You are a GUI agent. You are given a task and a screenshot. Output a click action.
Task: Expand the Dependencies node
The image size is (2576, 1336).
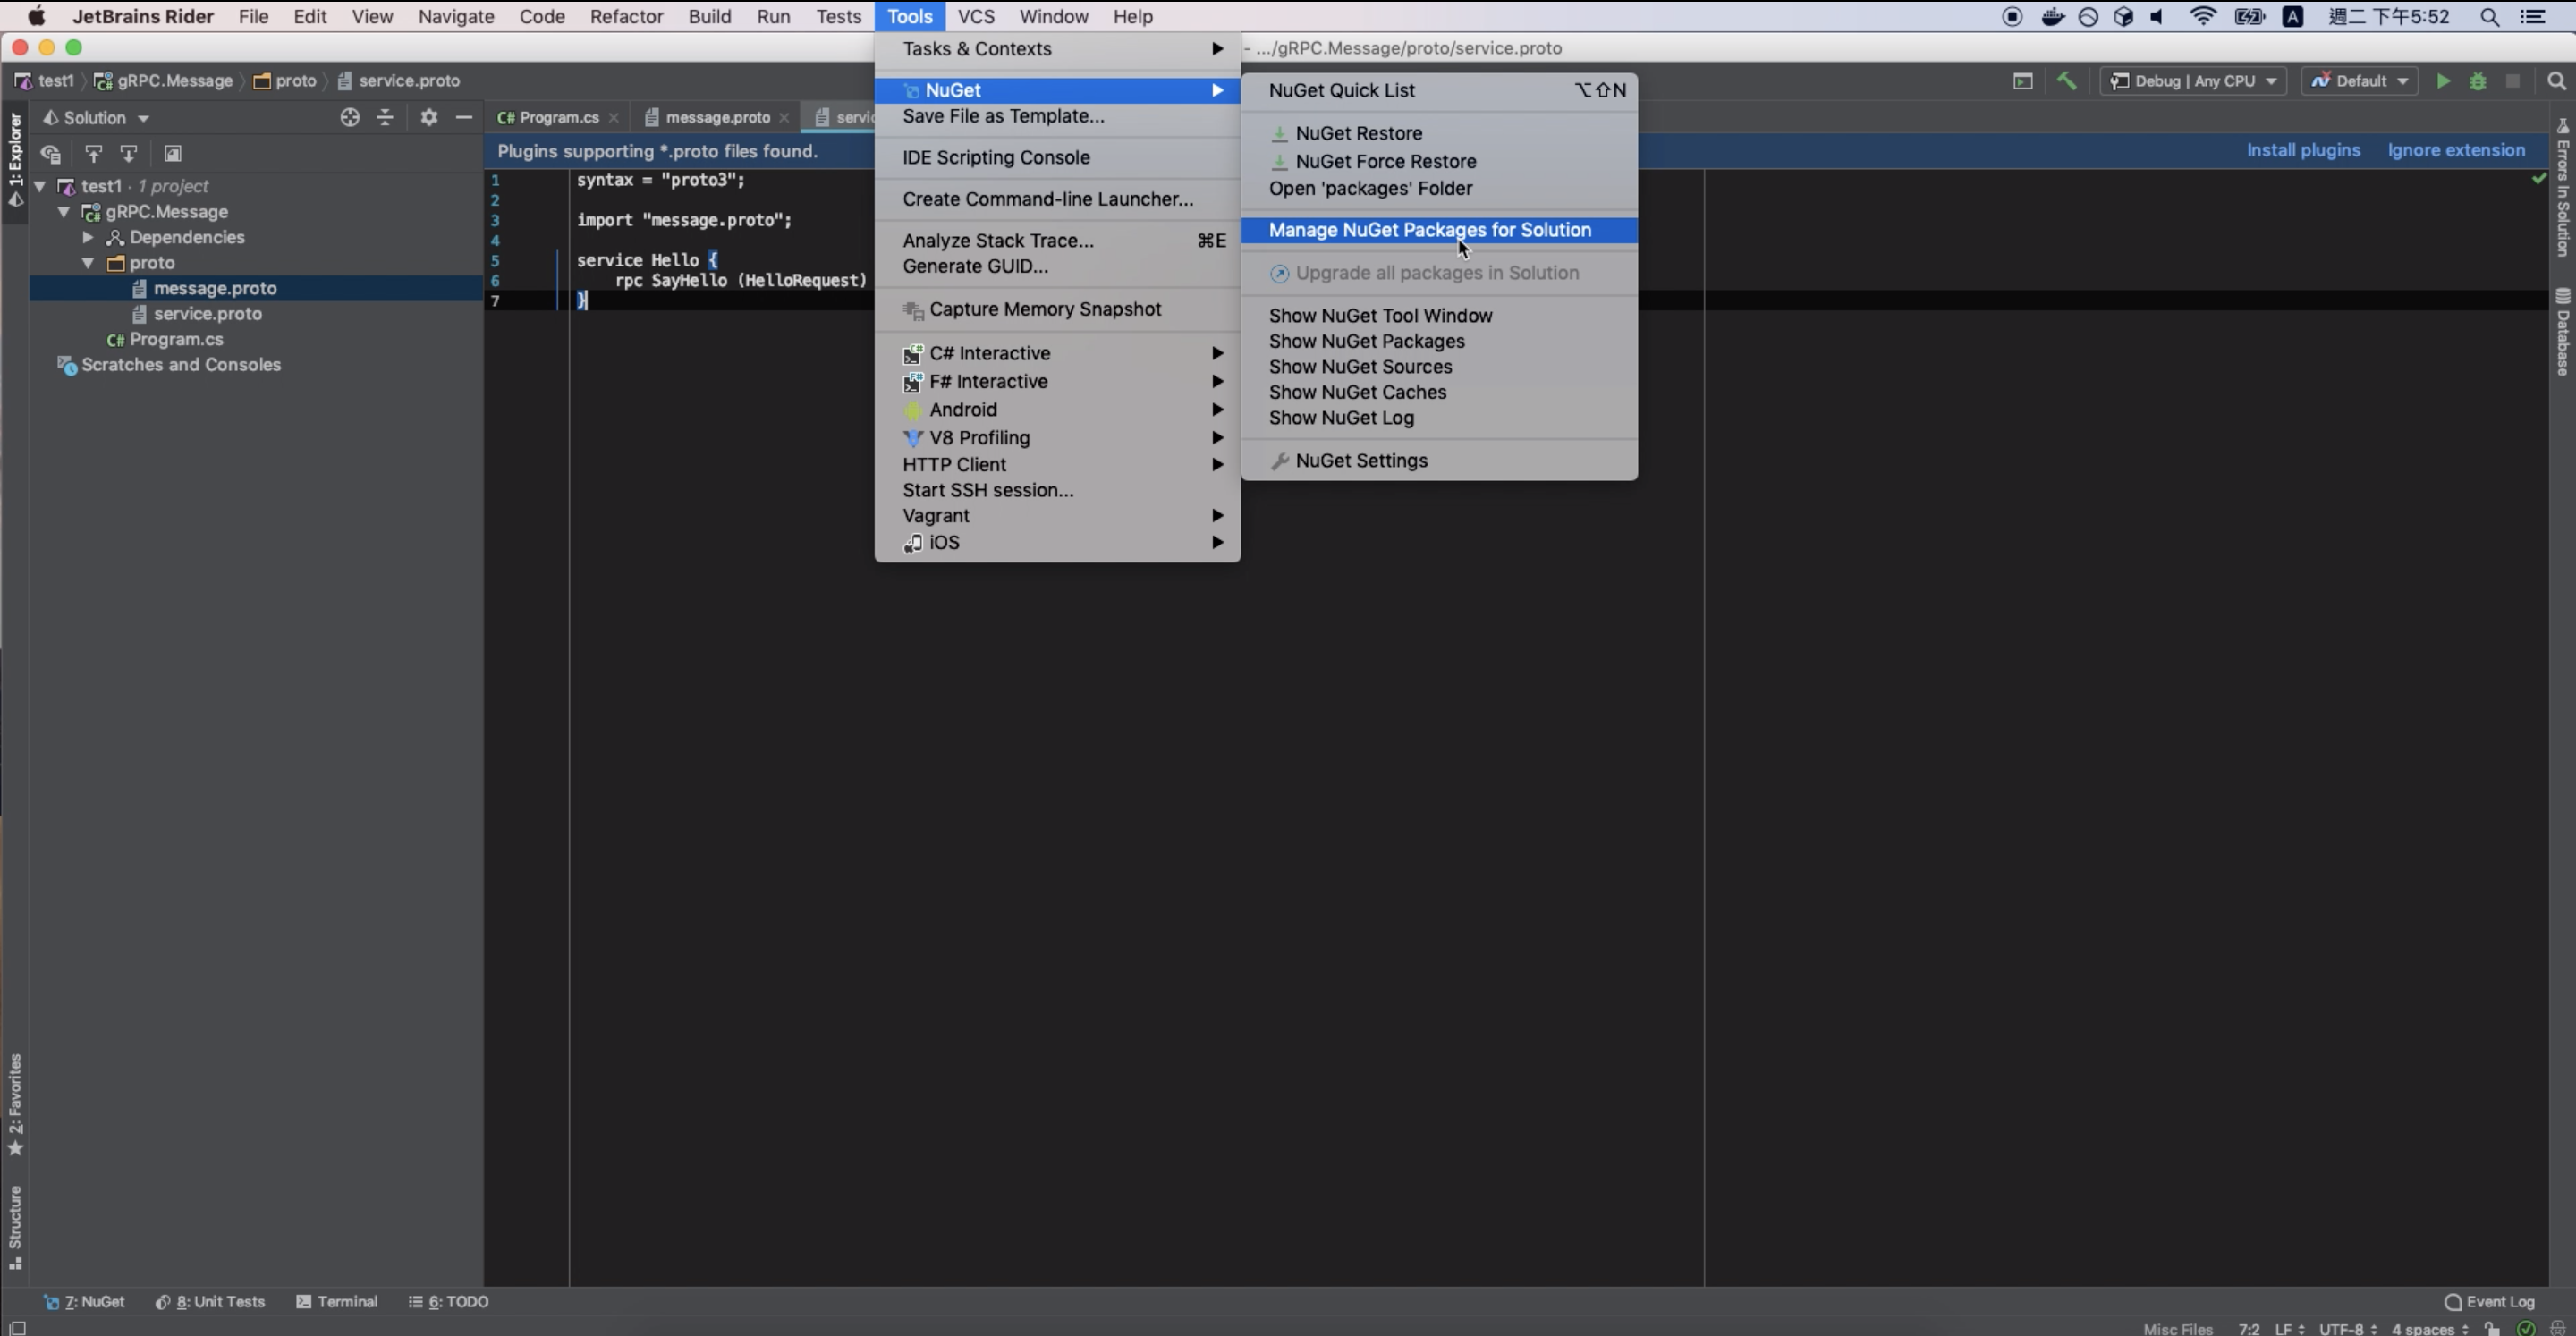pyautogui.click(x=88, y=237)
